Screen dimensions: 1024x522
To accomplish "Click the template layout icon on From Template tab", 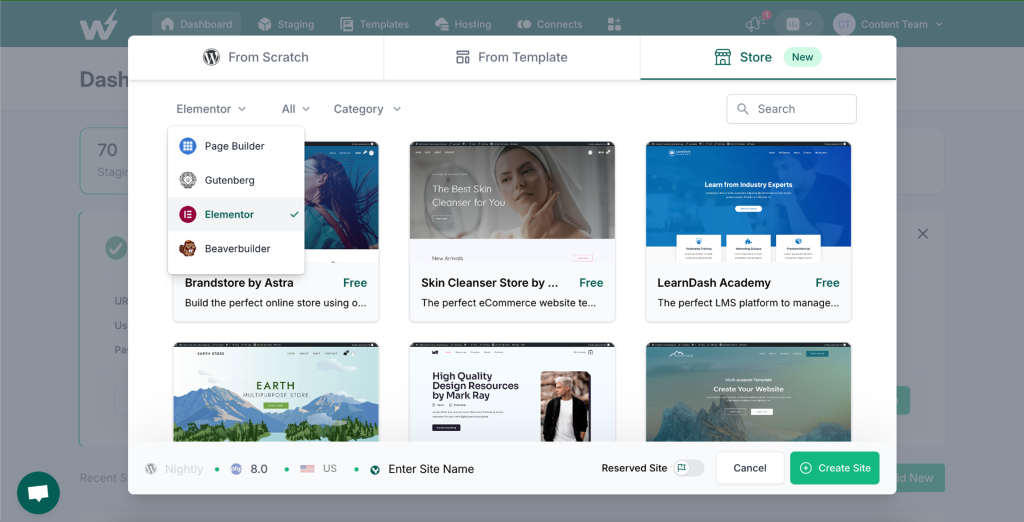I will click(462, 57).
